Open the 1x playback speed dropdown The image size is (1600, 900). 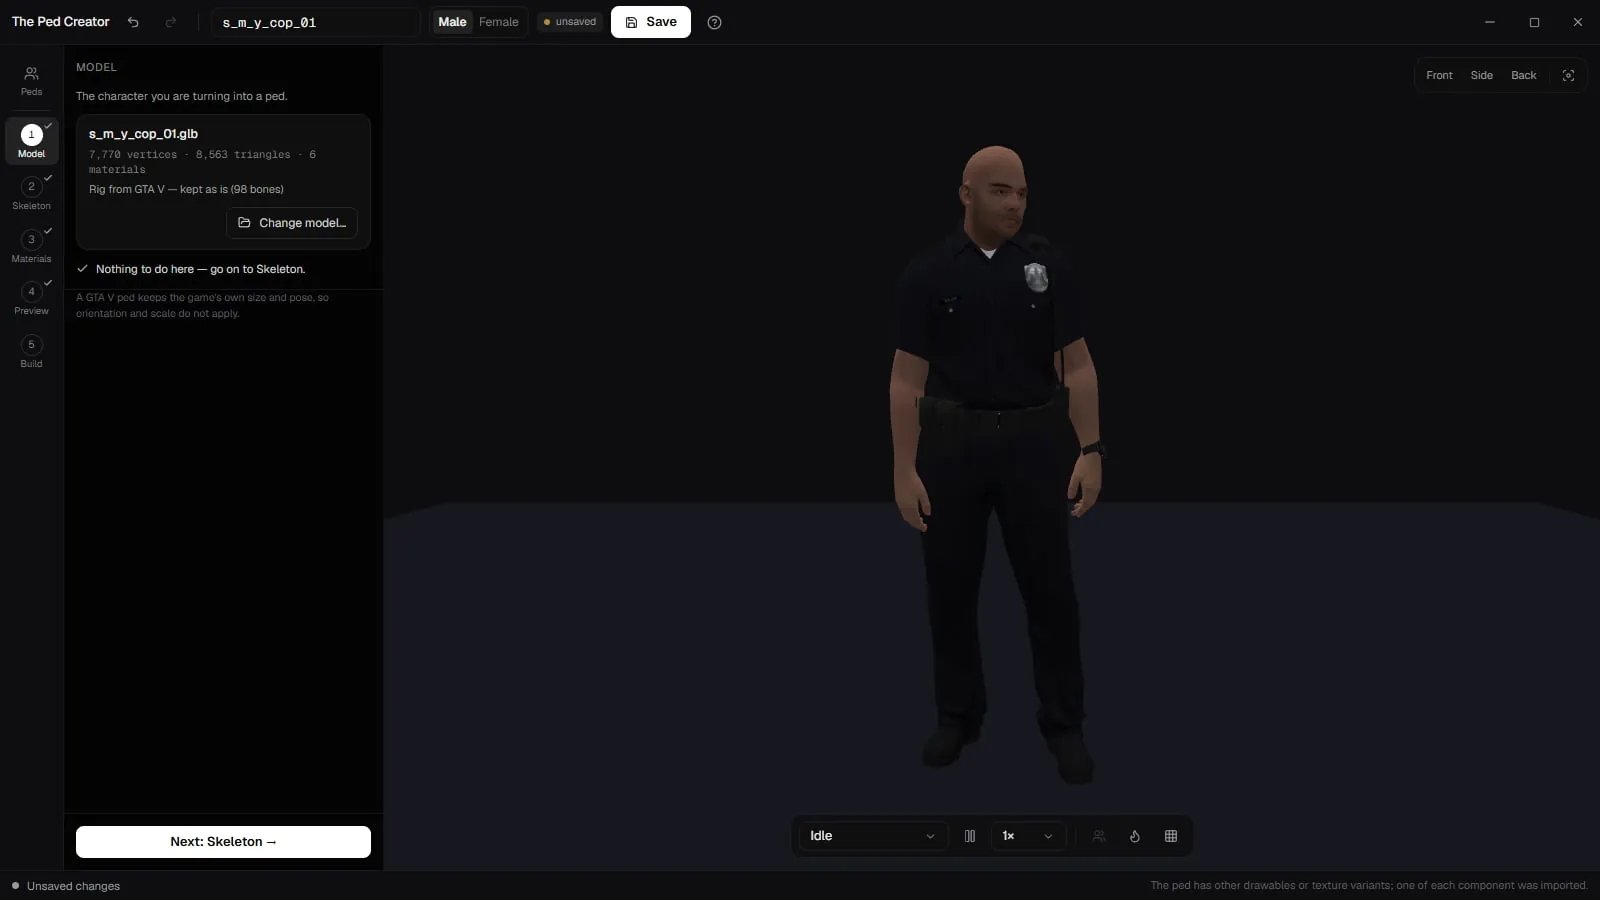[x=1027, y=836]
